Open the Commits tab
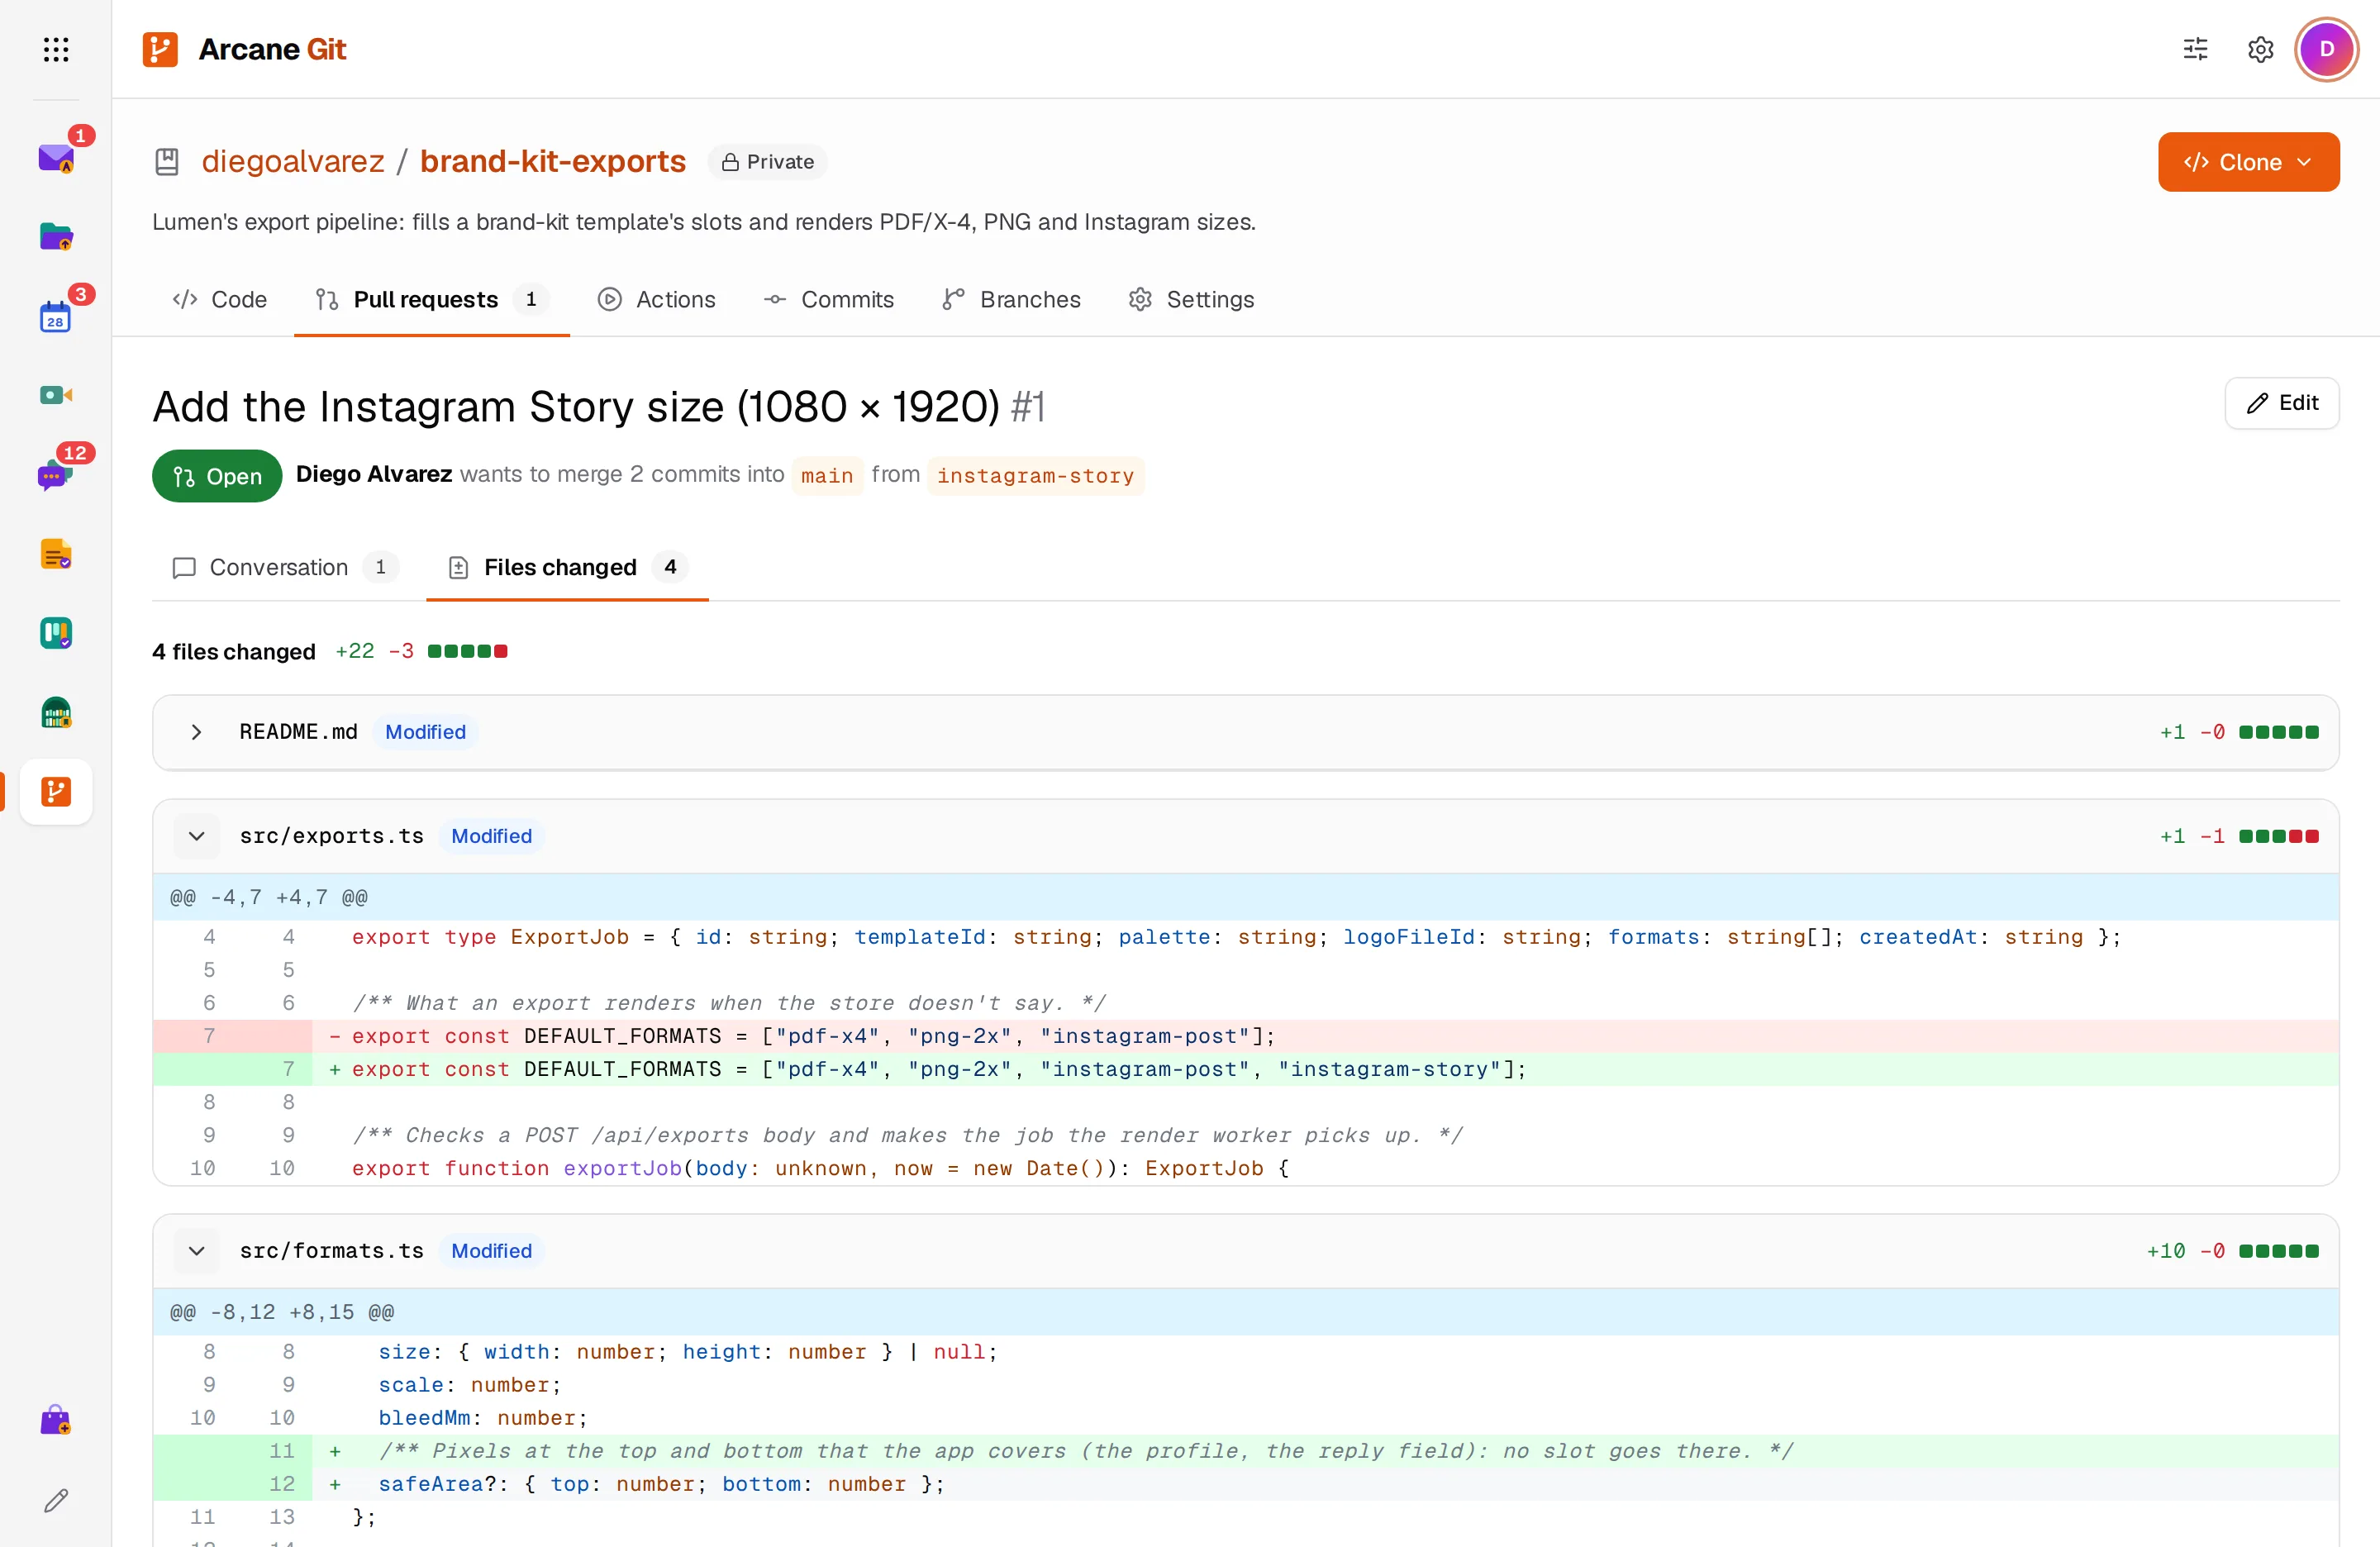Screen dimensions: 2380x1547 point(829,299)
